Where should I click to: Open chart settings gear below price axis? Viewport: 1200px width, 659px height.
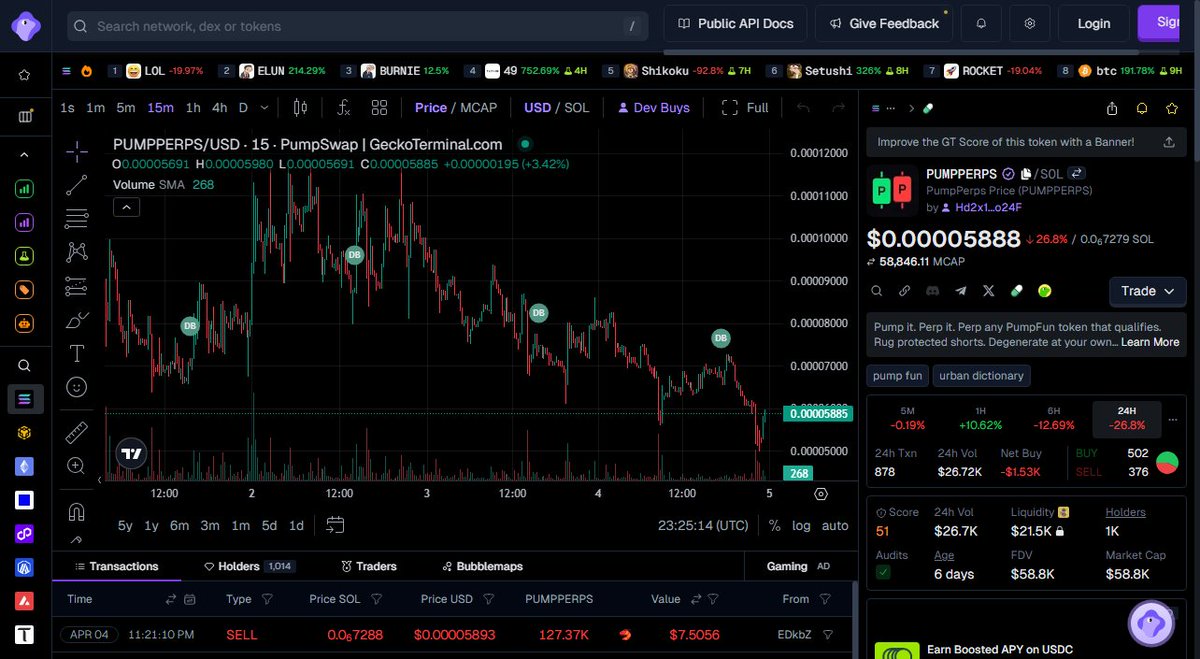(821, 494)
